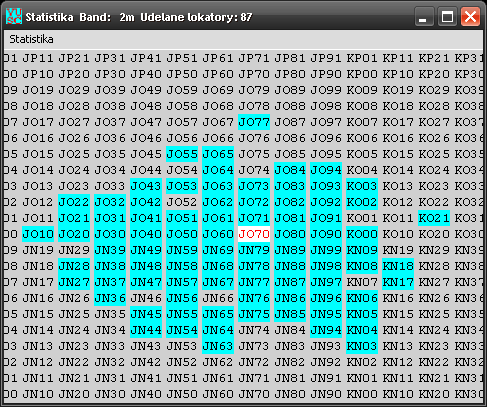This screenshot has width=487, height=407.
Task: Click the unworked JP51 locator in top row
Action: 182,58
